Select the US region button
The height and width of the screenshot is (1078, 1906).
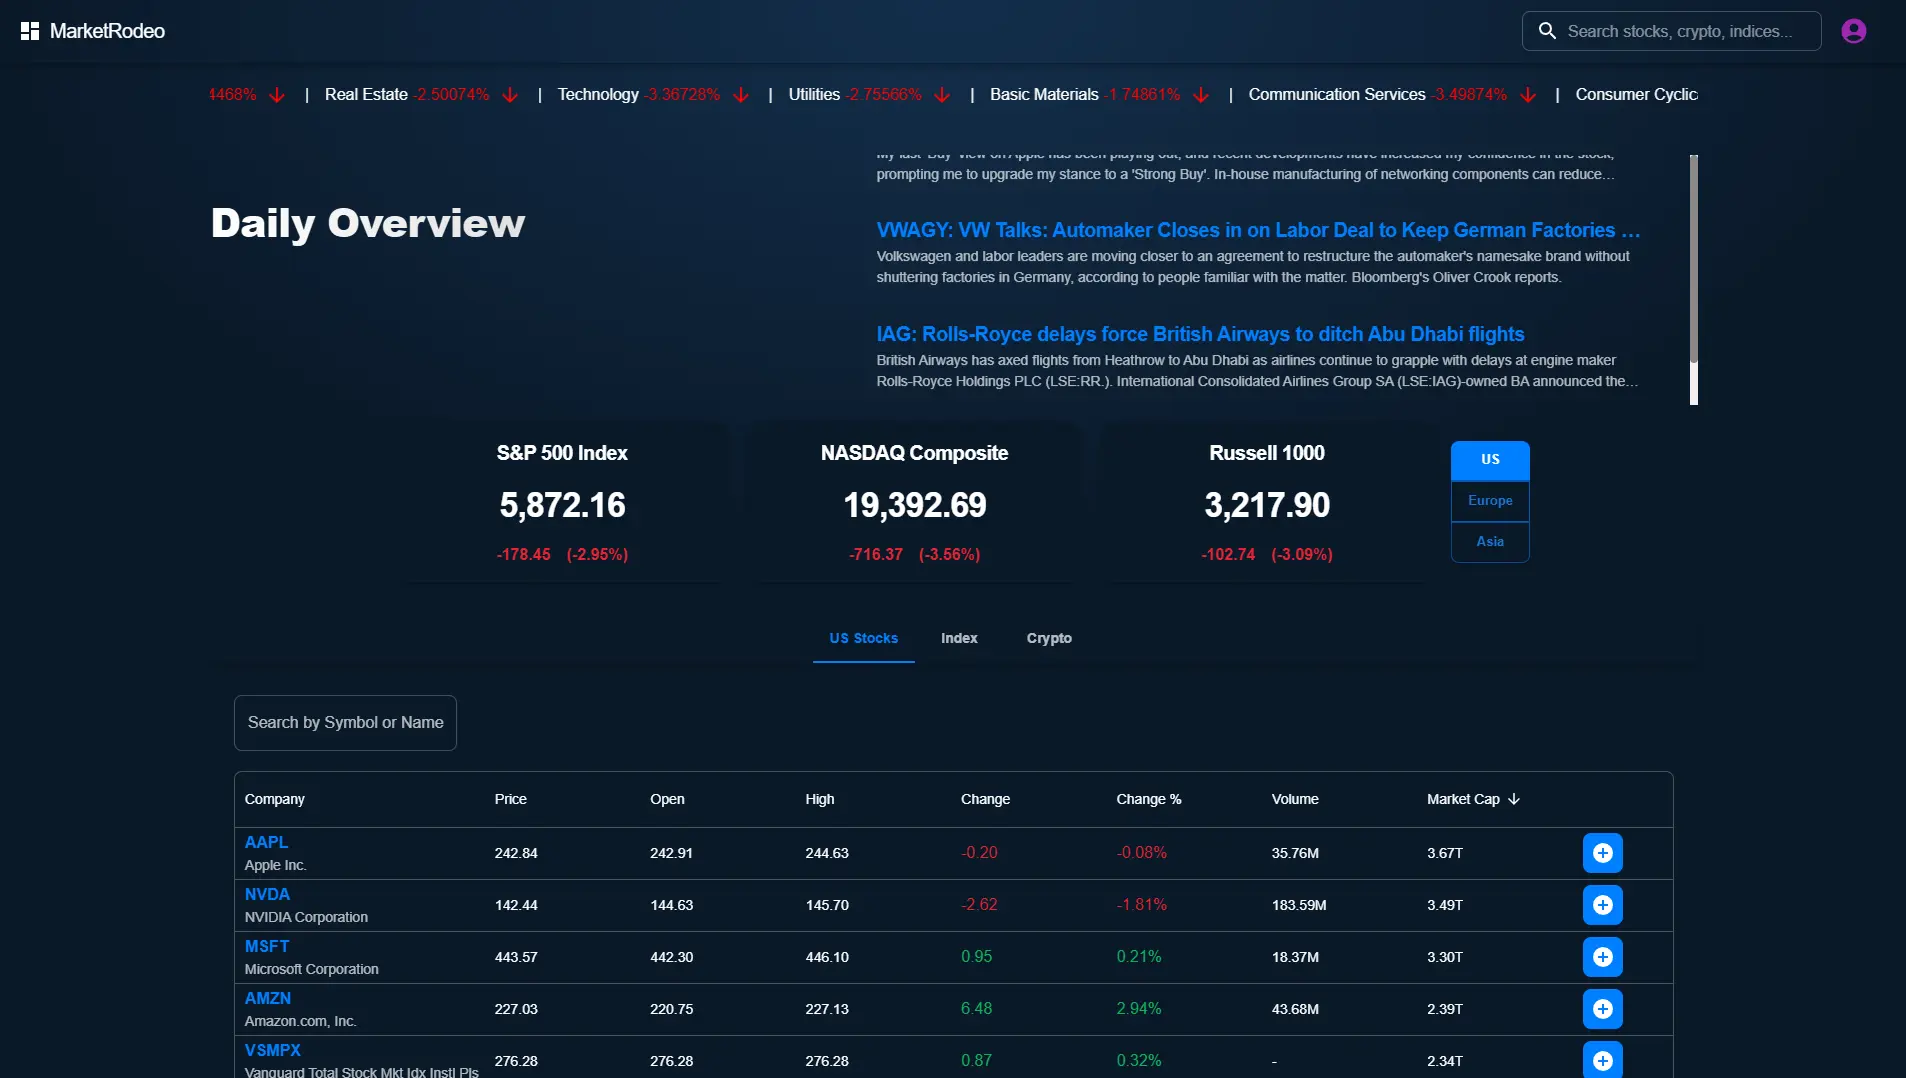tap(1490, 460)
